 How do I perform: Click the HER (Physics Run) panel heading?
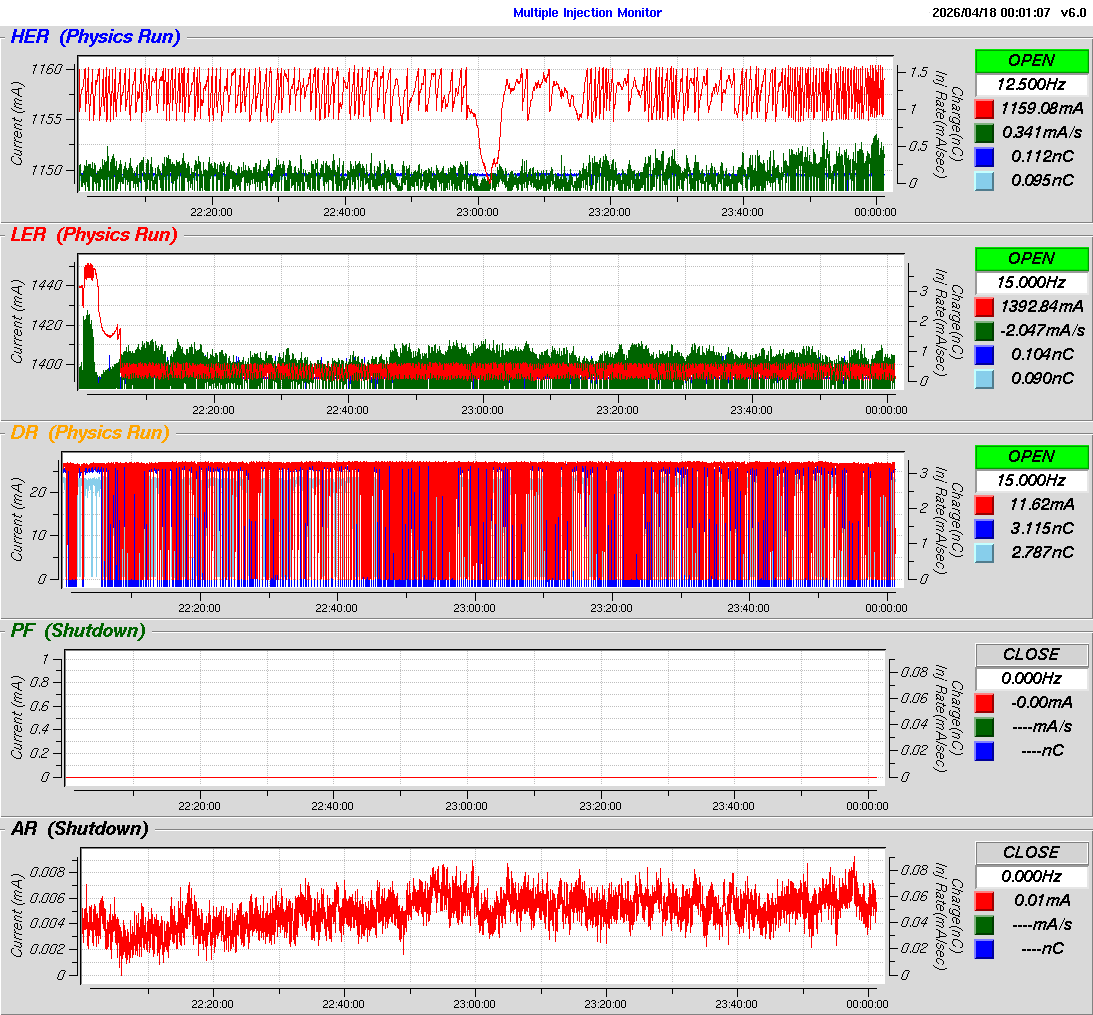click(95, 37)
